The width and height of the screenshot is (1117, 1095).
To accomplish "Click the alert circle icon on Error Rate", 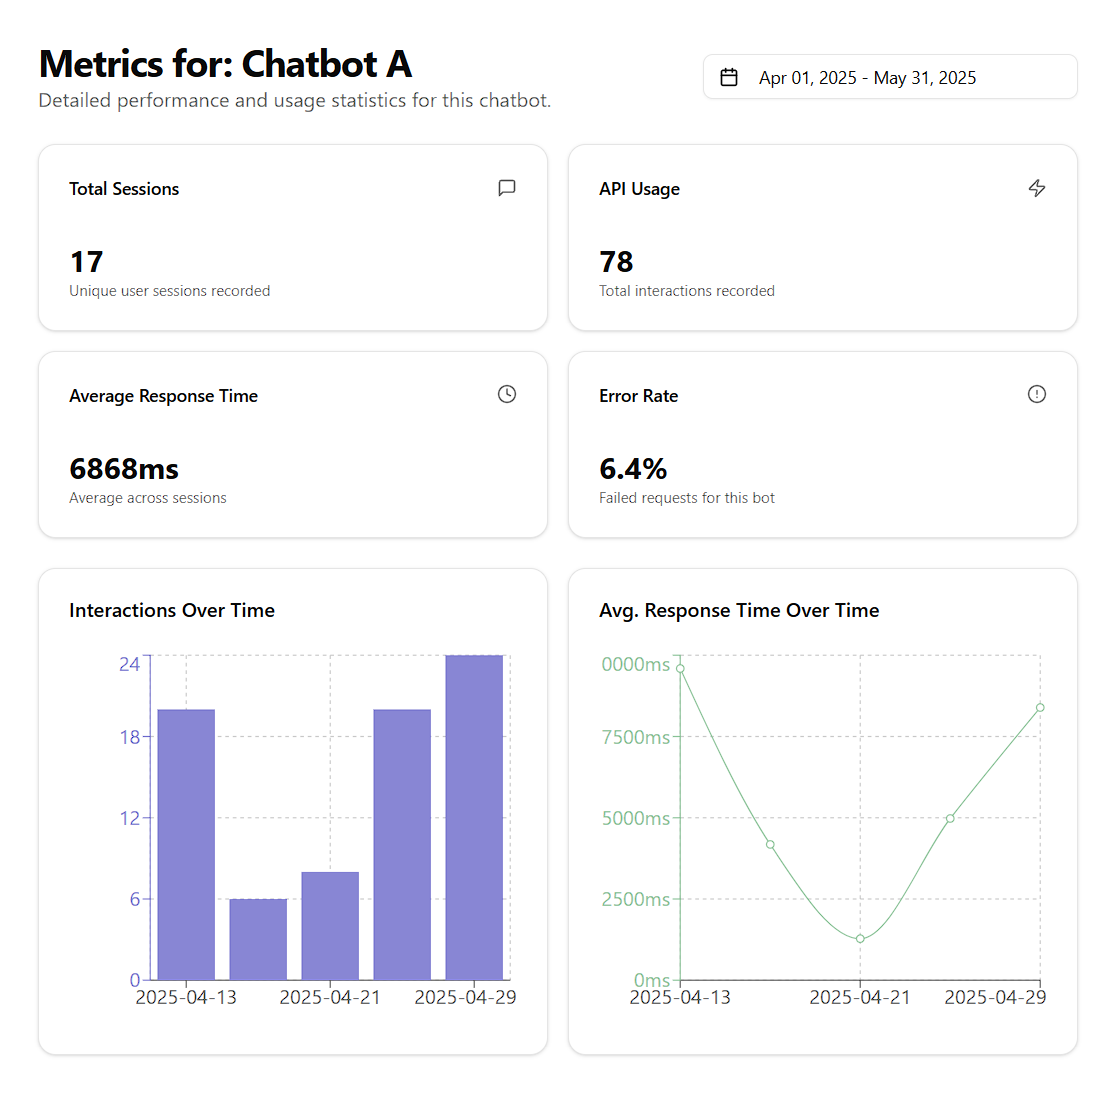I will (1037, 394).
